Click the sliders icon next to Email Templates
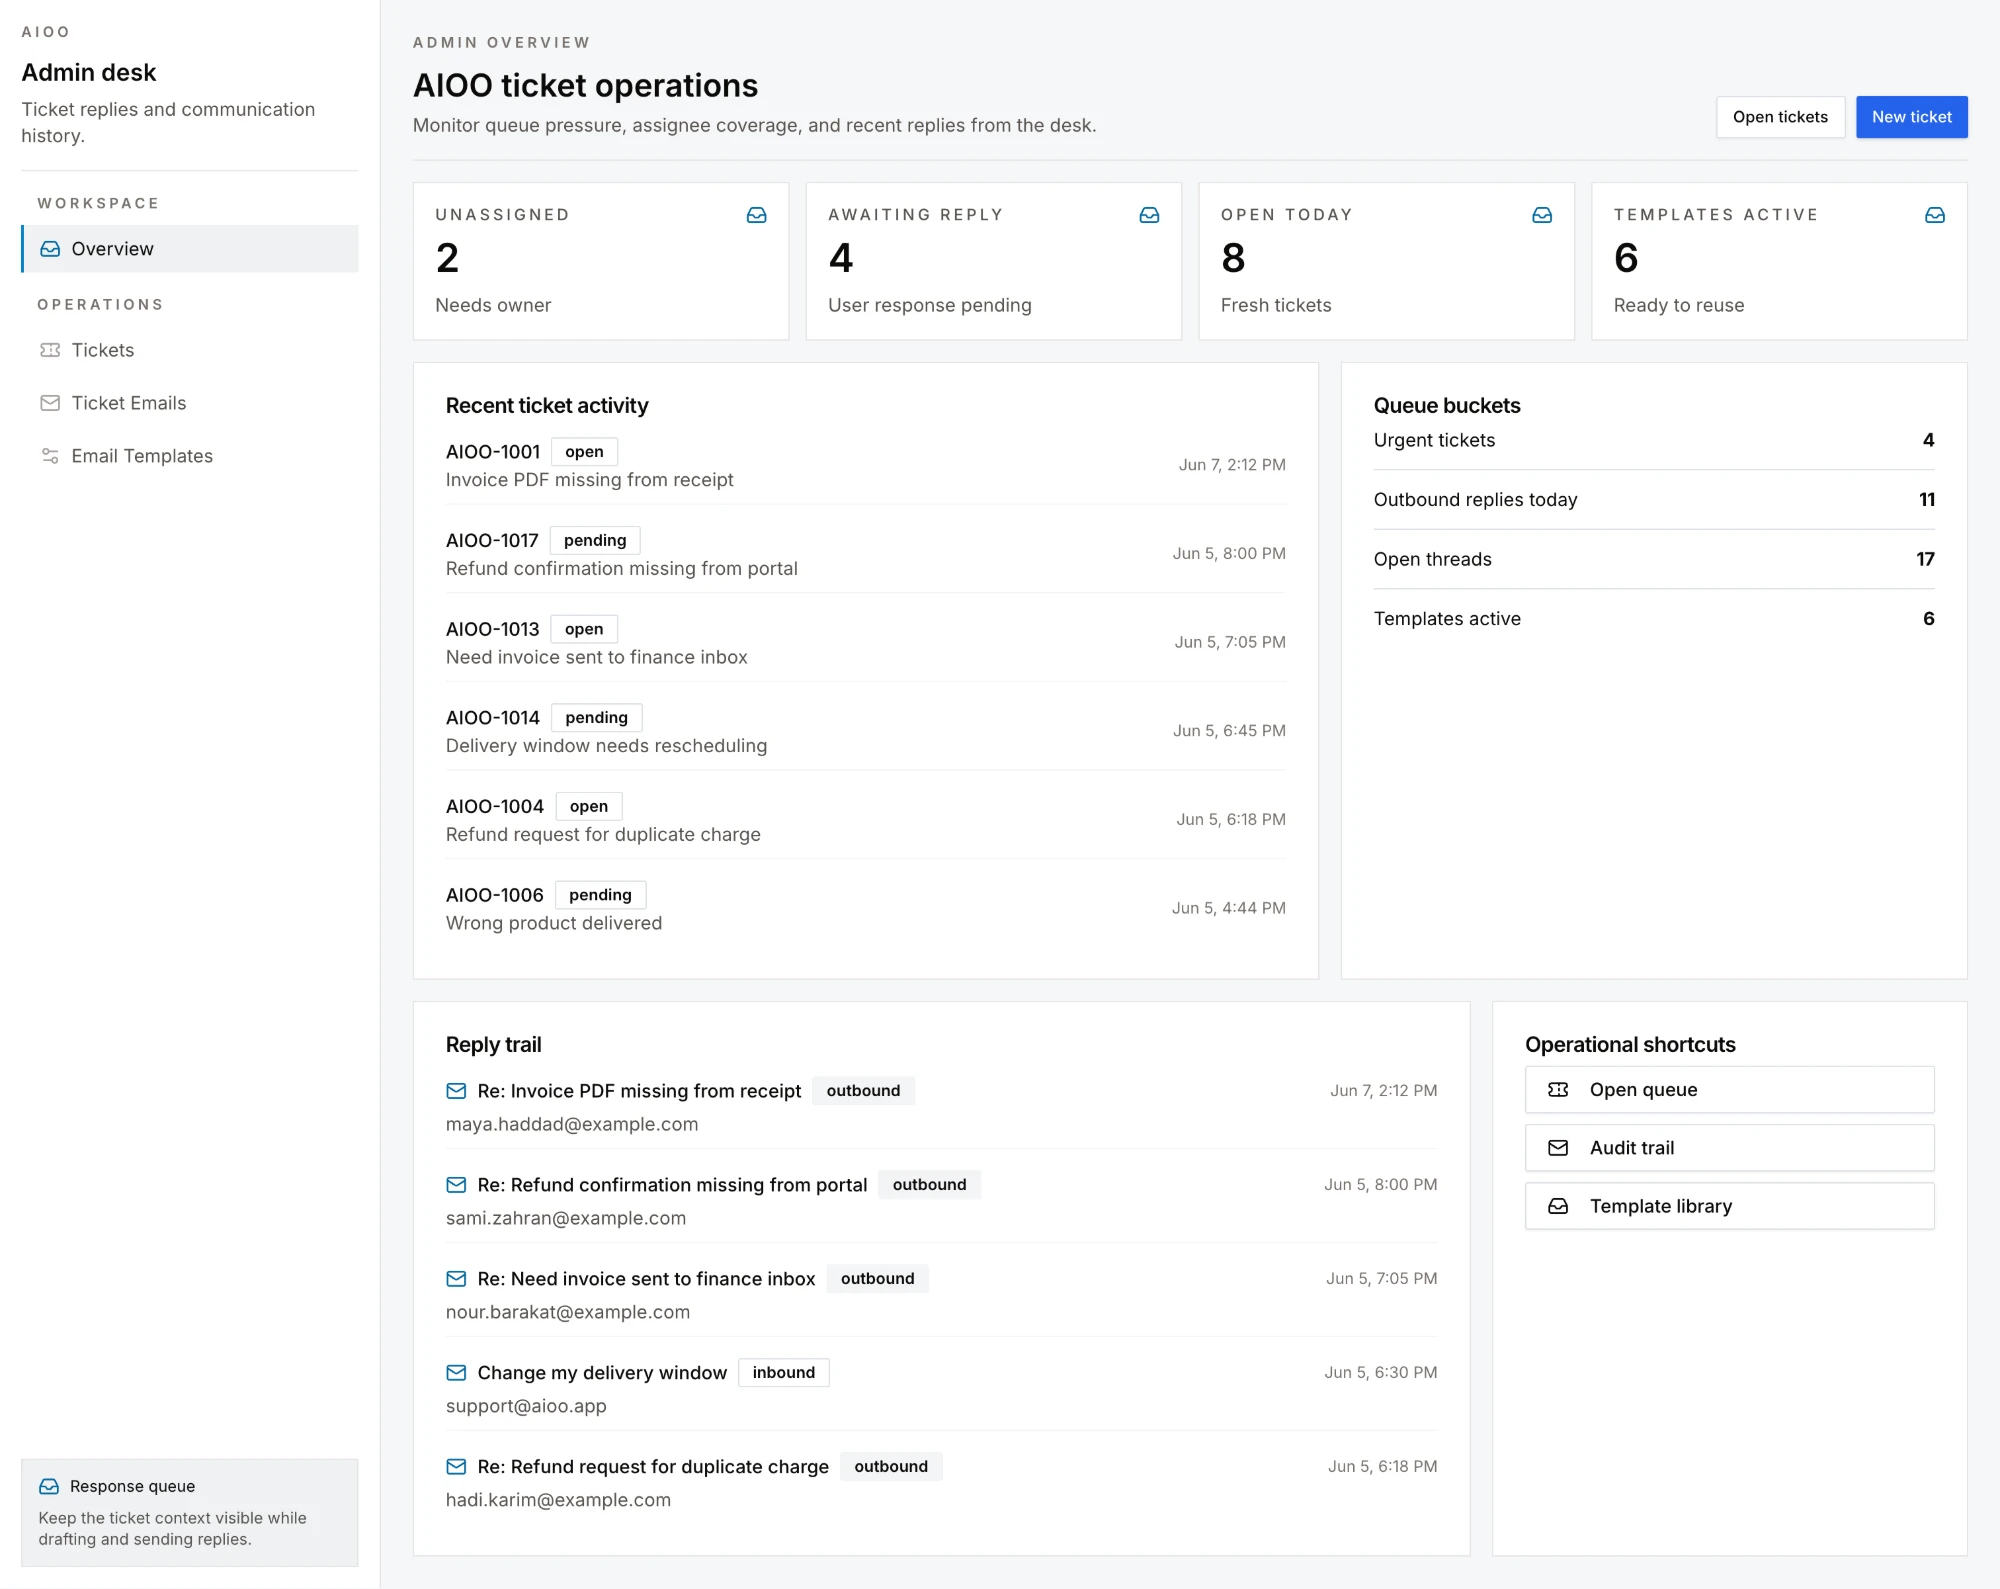Screen dimensions: 2000x1589 [x=50, y=456]
